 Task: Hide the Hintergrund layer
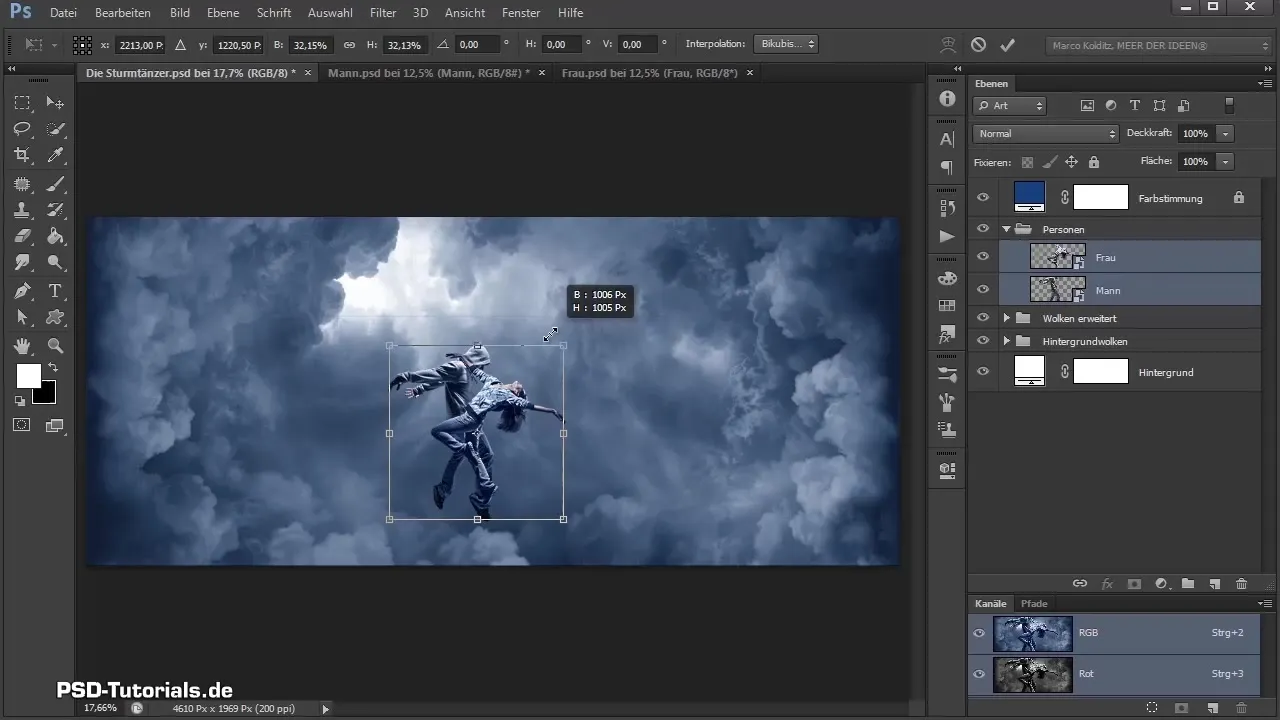982,372
